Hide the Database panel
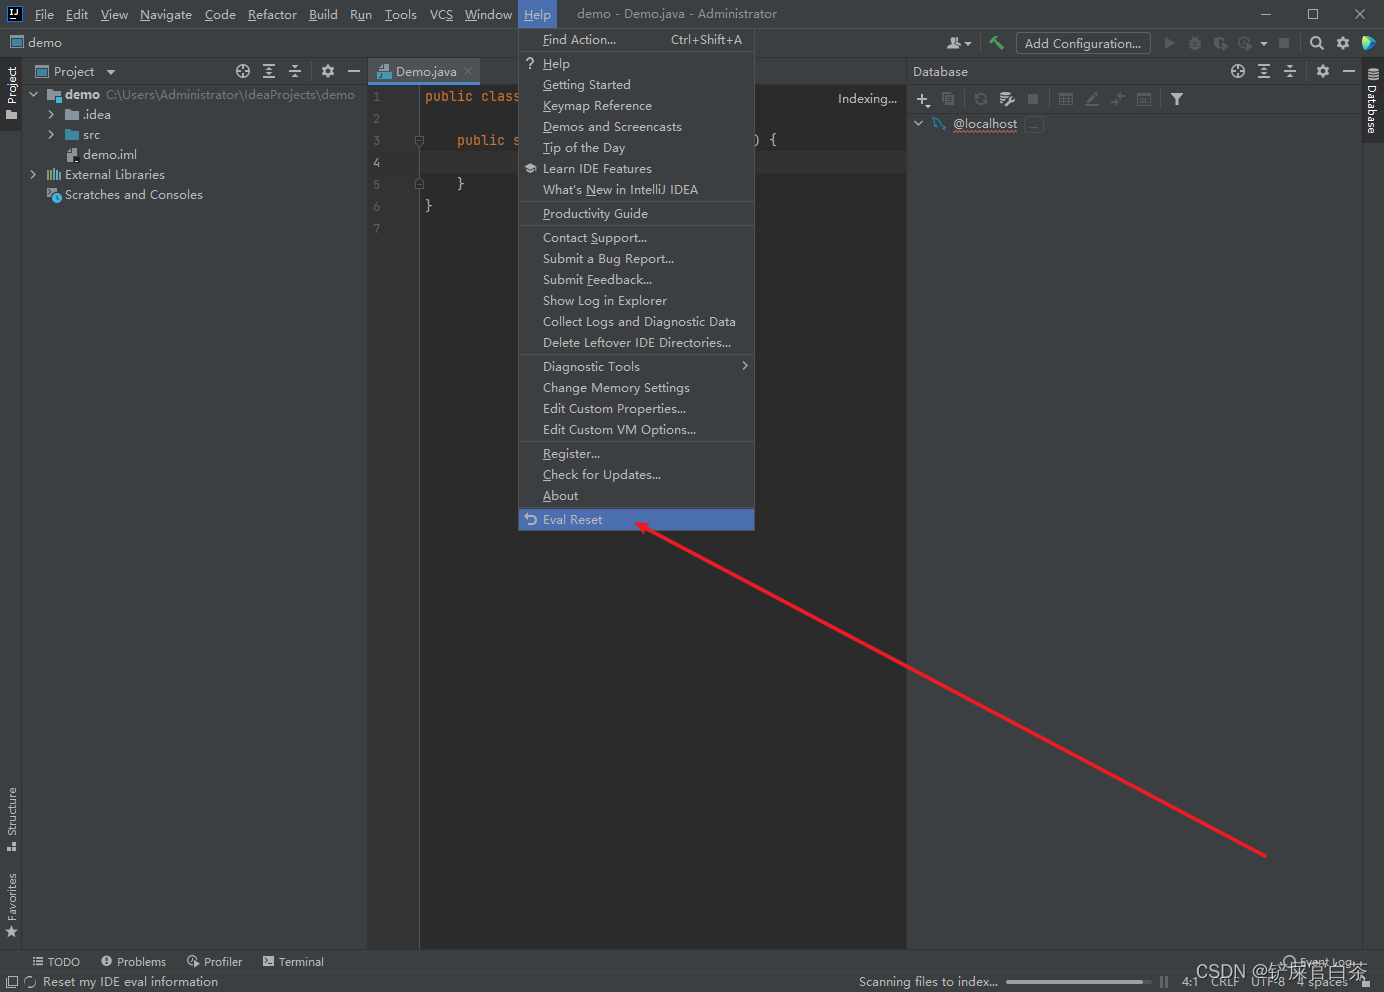This screenshot has width=1384, height=992. [x=1348, y=71]
